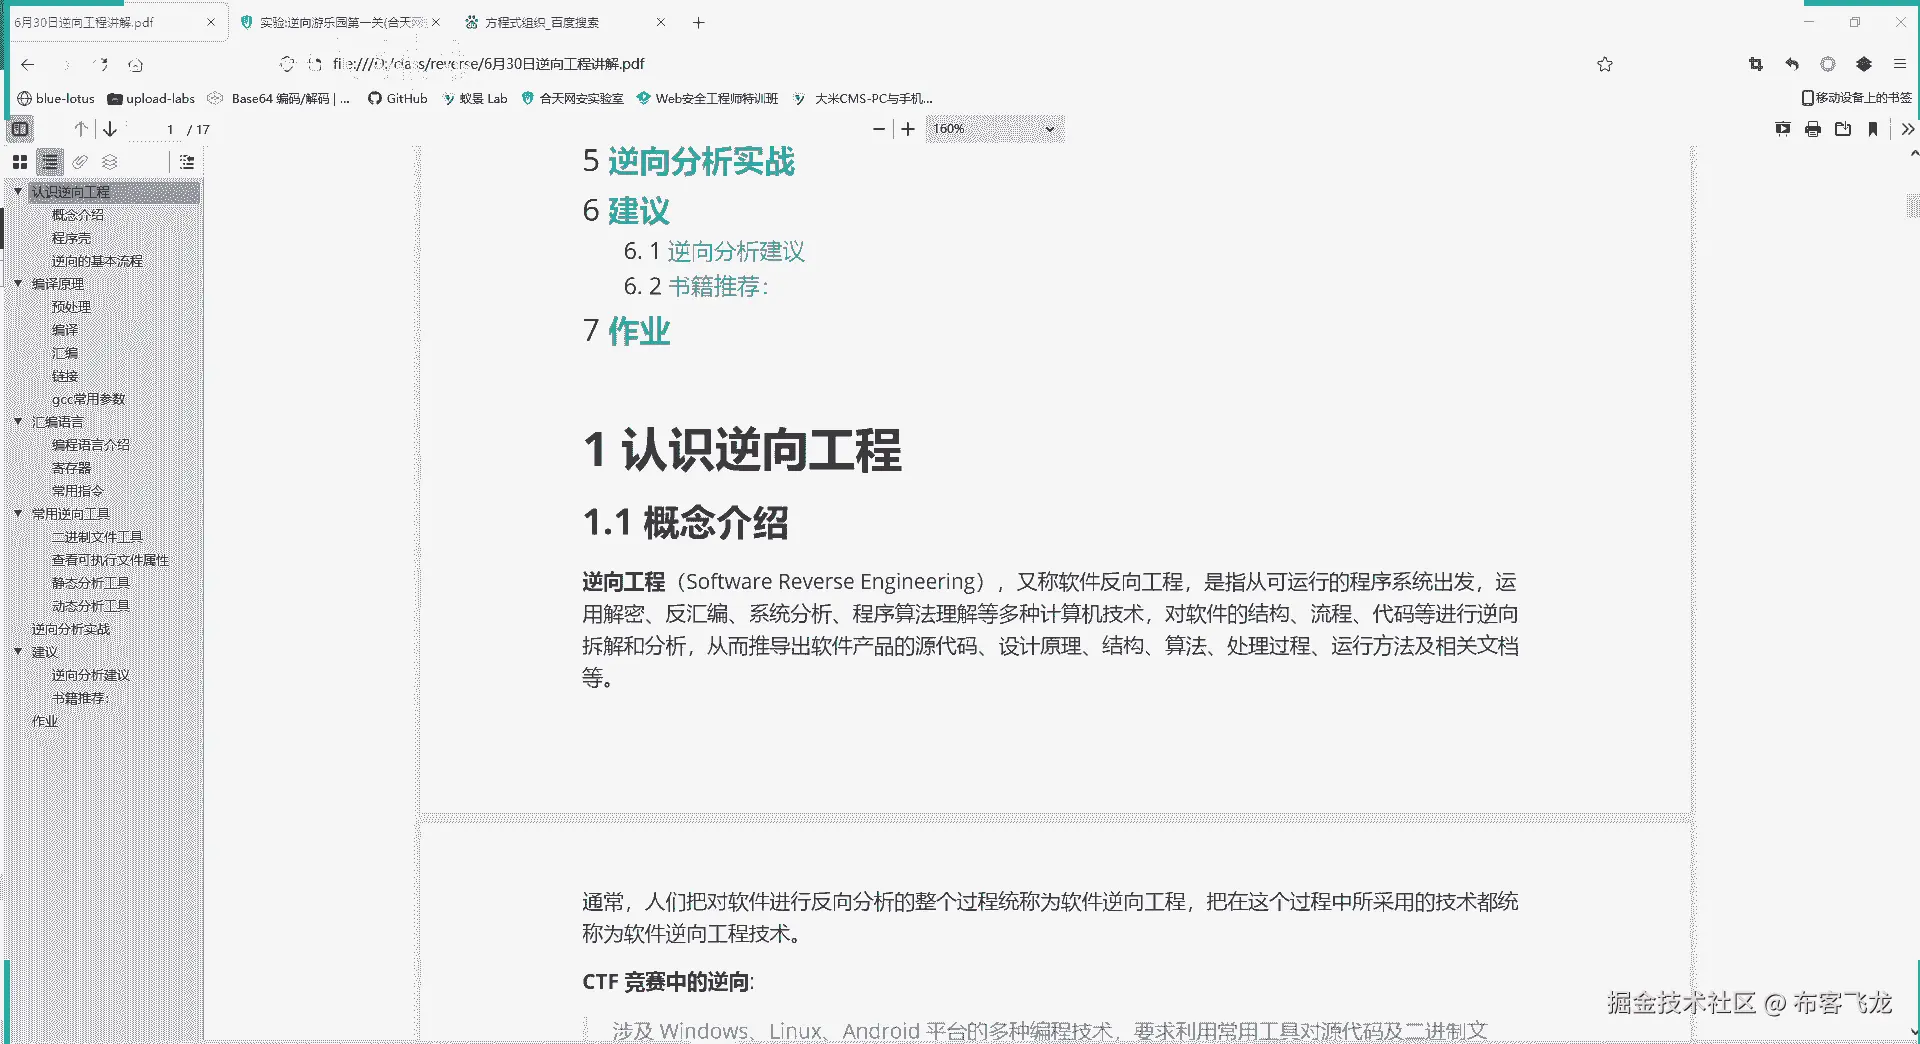This screenshot has height=1044, width=1920.
Task: Show the layers view in sidebar
Action: click(110, 162)
